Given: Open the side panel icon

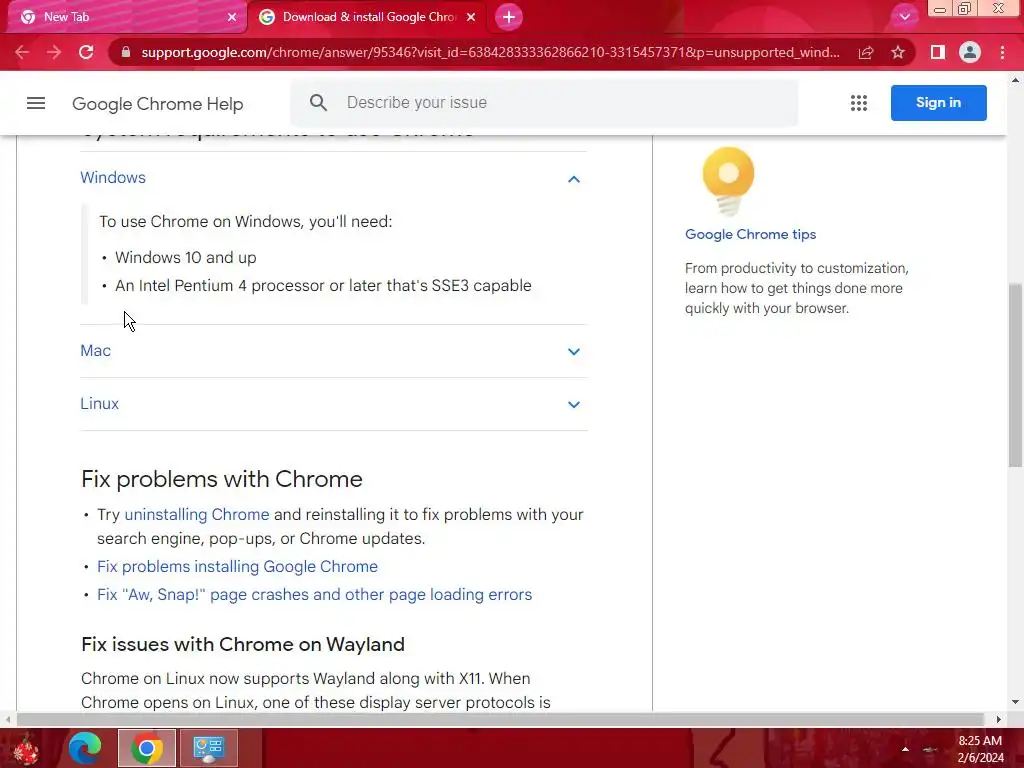Looking at the screenshot, I should pyautogui.click(x=938, y=52).
